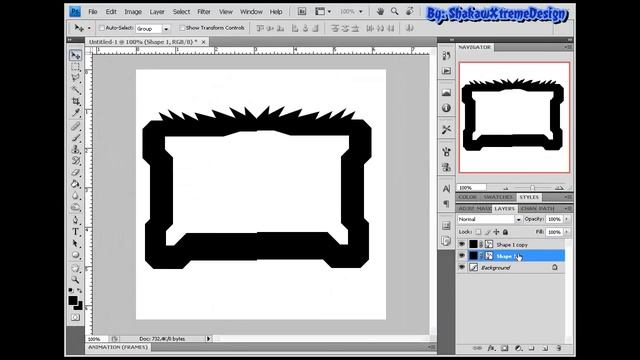The image size is (640, 360).
Task: Switch to the Color tab
Action: (468, 197)
